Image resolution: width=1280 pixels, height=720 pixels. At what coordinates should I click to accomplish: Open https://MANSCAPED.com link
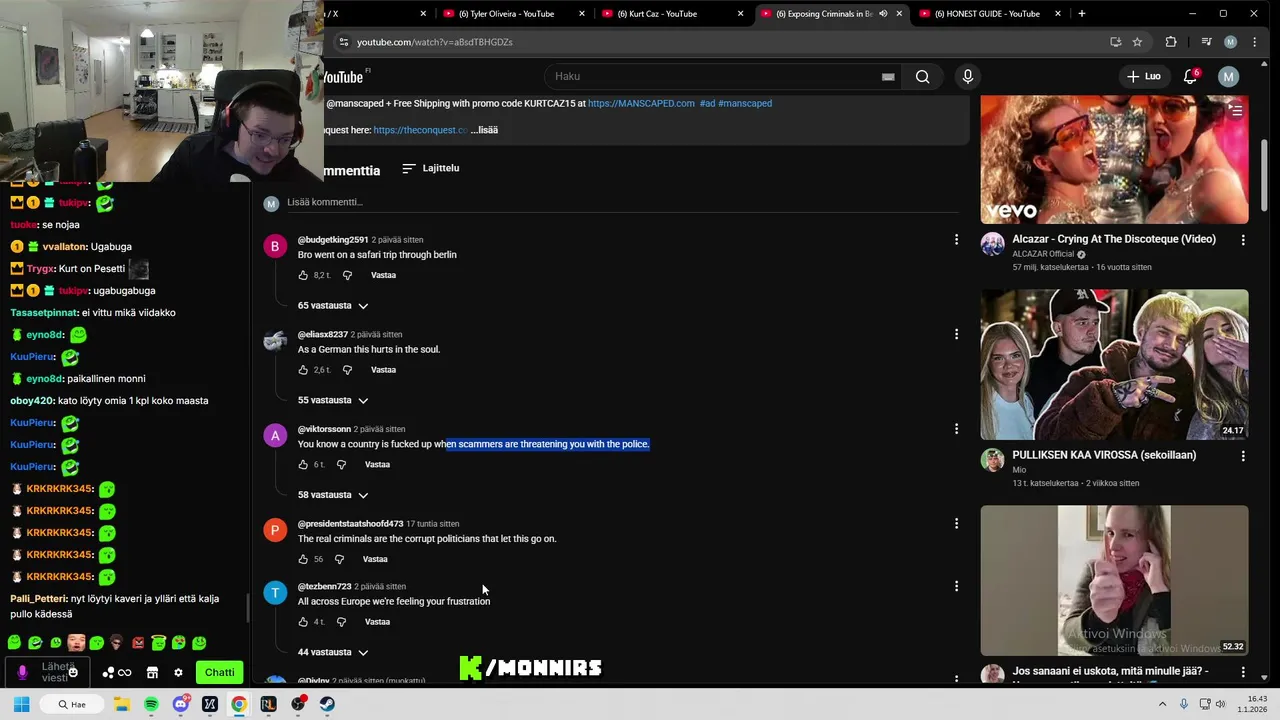coord(641,103)
